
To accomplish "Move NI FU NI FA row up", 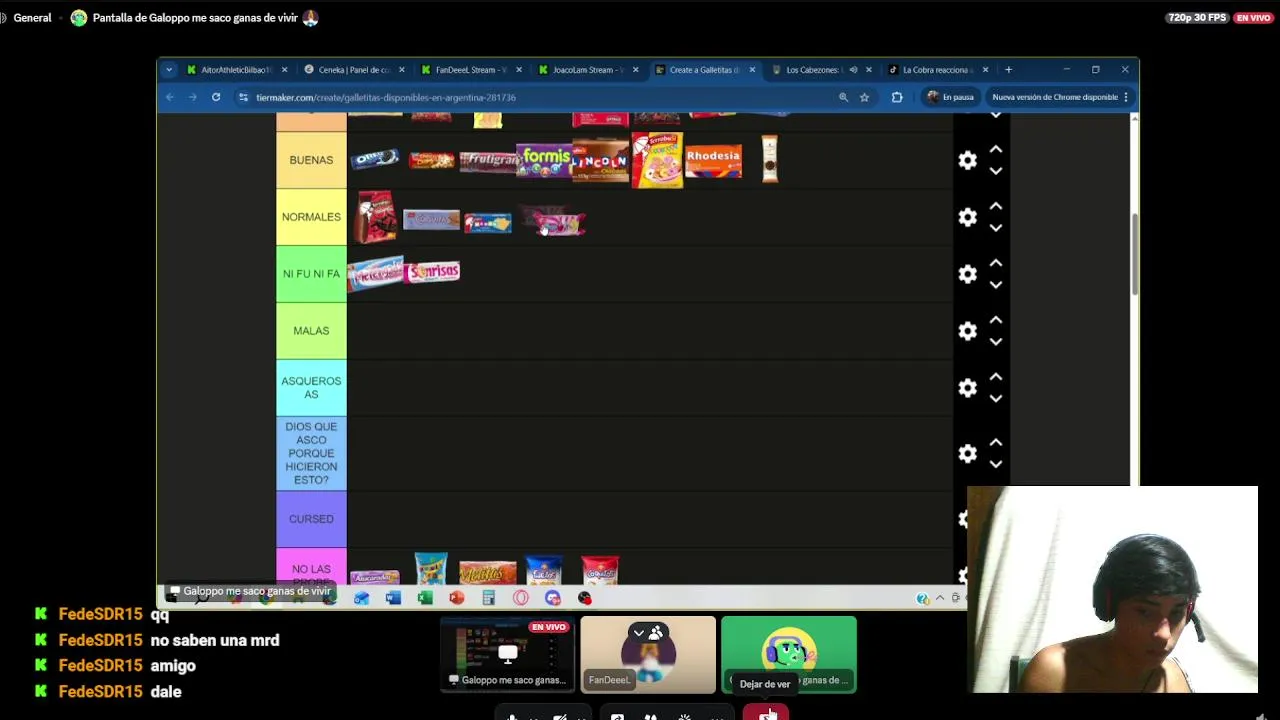I will 996,263.
